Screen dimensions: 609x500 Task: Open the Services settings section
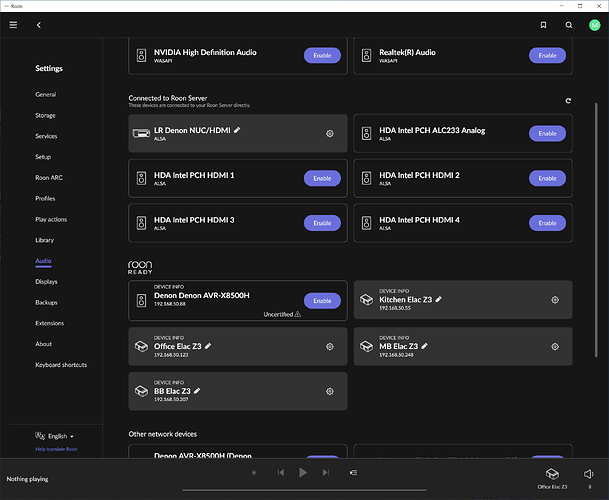46,136
